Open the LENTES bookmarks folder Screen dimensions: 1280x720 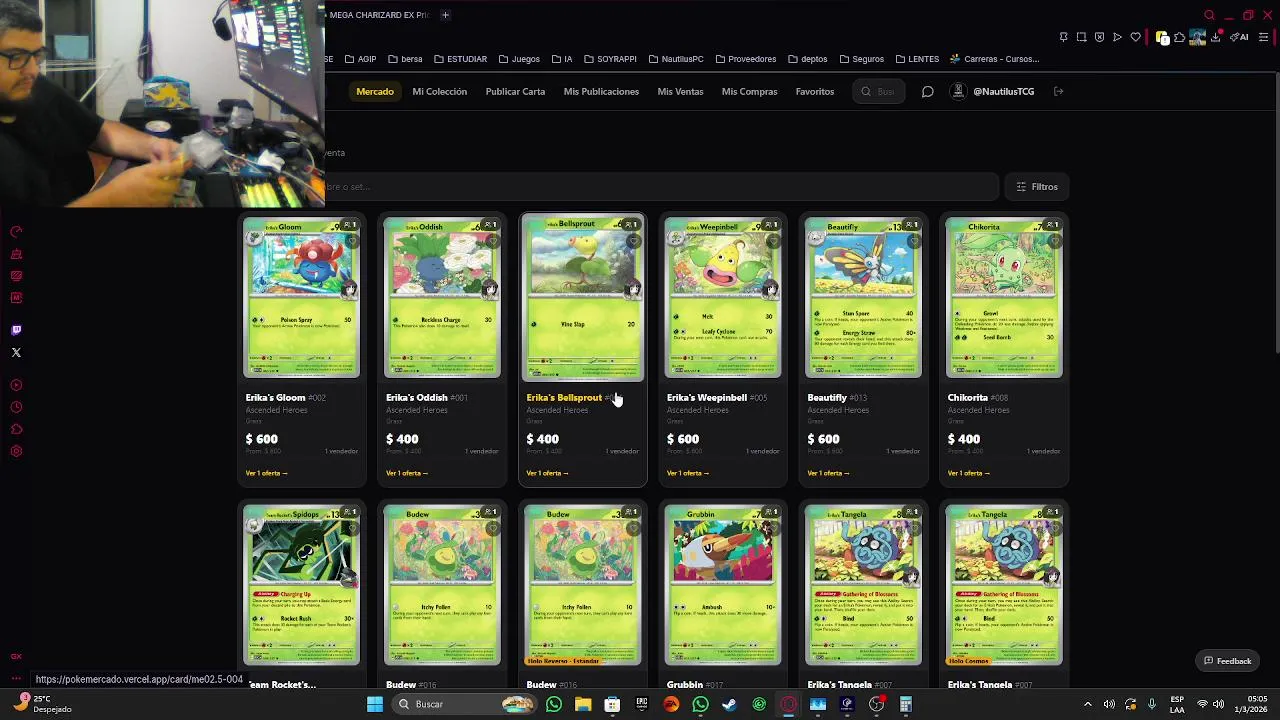(x=917, y=59)
